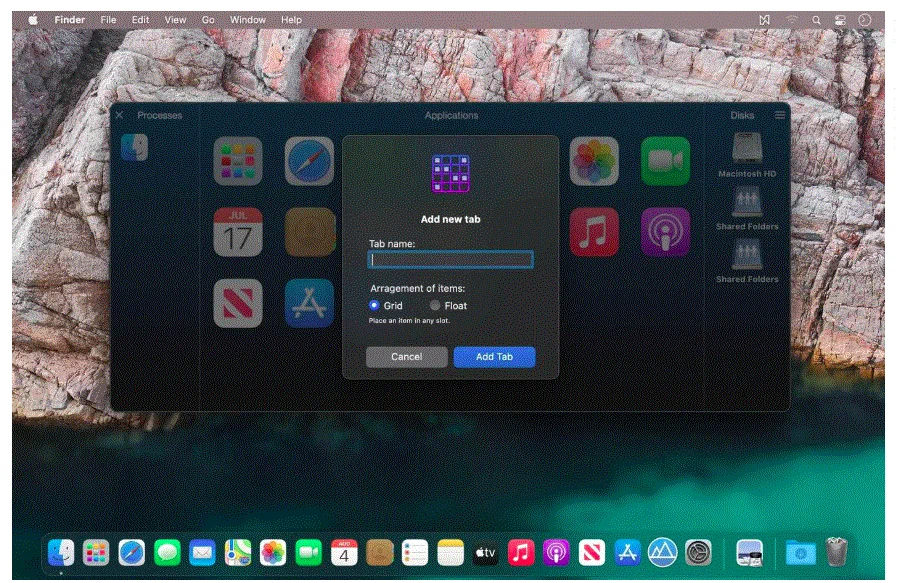Cancel the Add new tab dialog
899x583 pixels.
tap(406, 357)
